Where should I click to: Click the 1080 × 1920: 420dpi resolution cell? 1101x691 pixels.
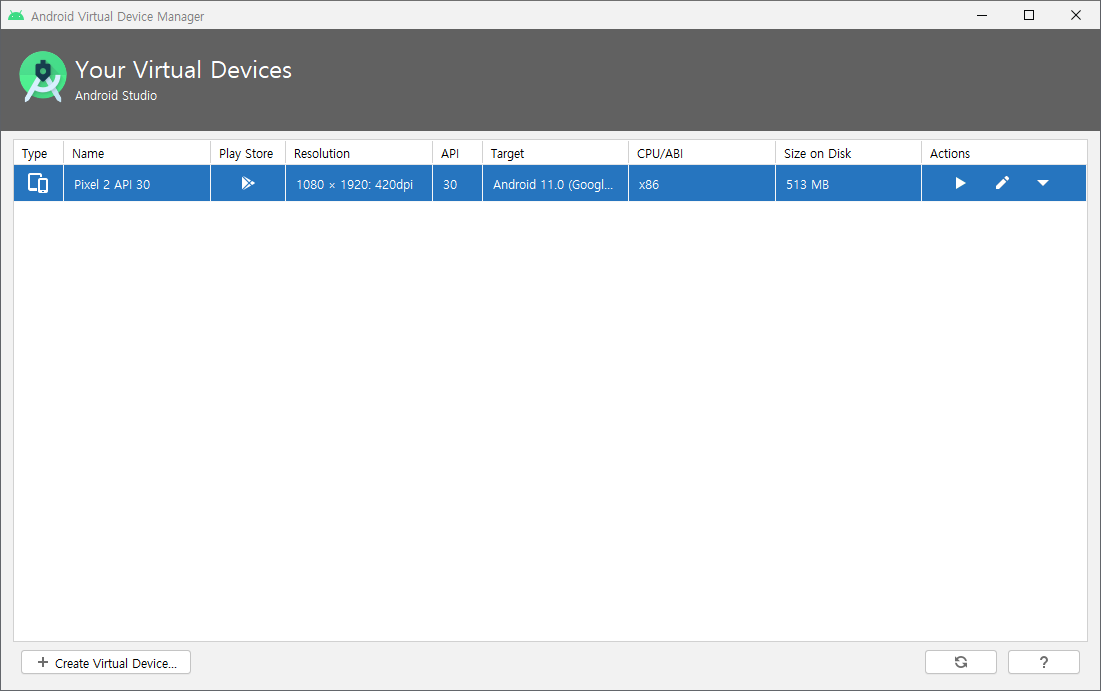point(359,184)
